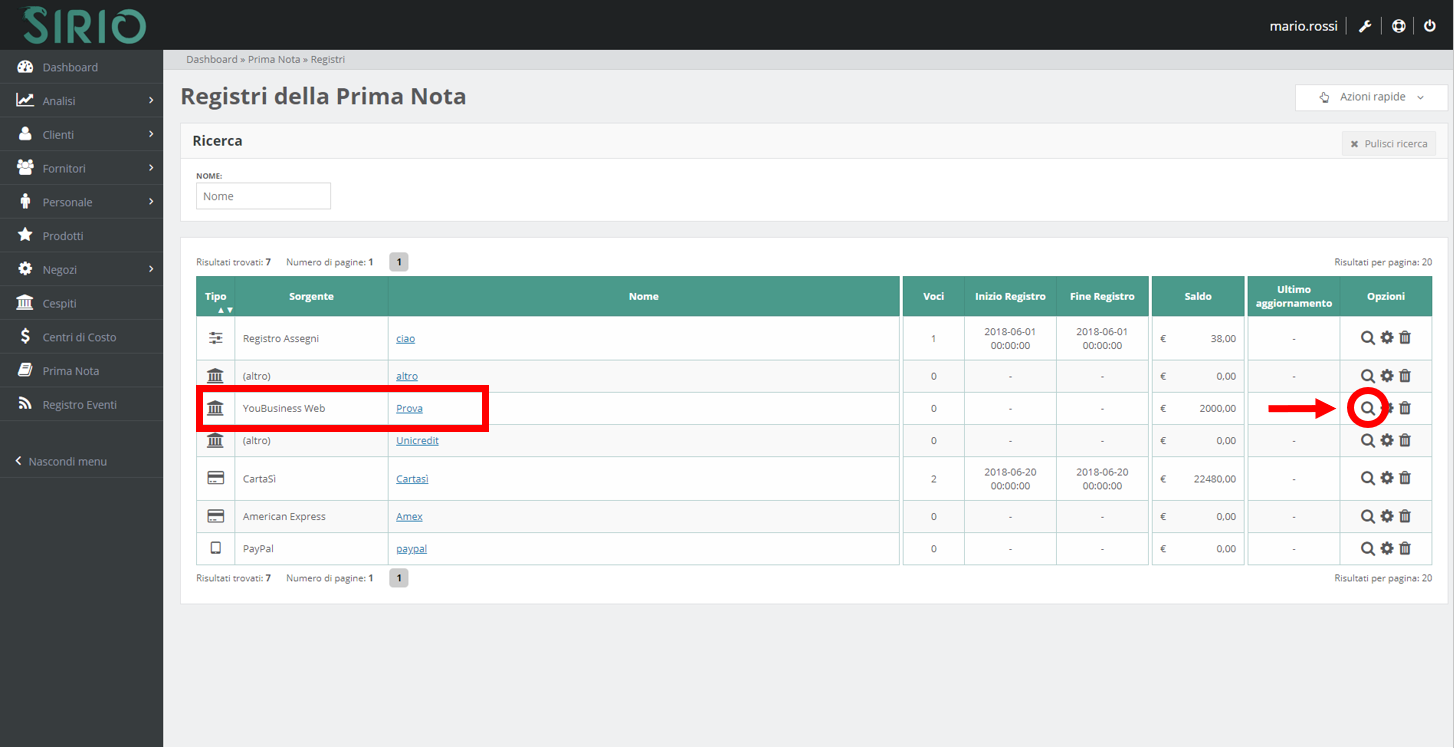This screenshot has width=1454, height=748.
Task: Hide the sidebar with Nascondi menu
Action: 66,462
